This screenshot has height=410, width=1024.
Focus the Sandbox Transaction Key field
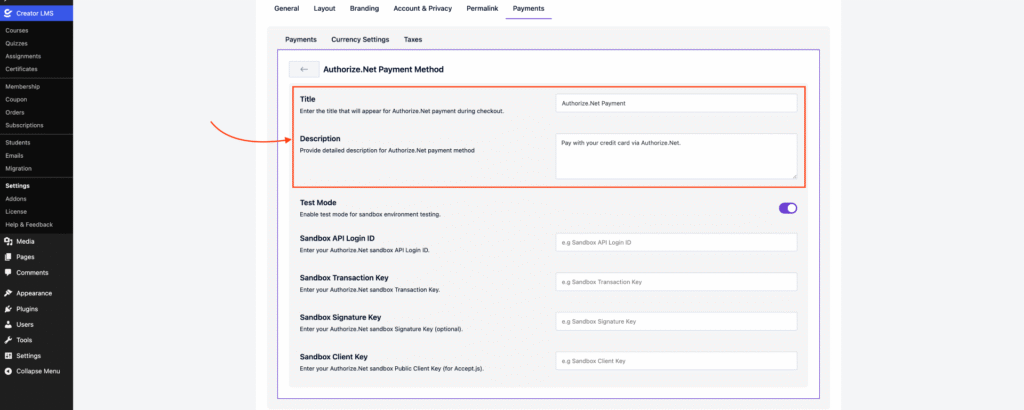tap(677, 282)
